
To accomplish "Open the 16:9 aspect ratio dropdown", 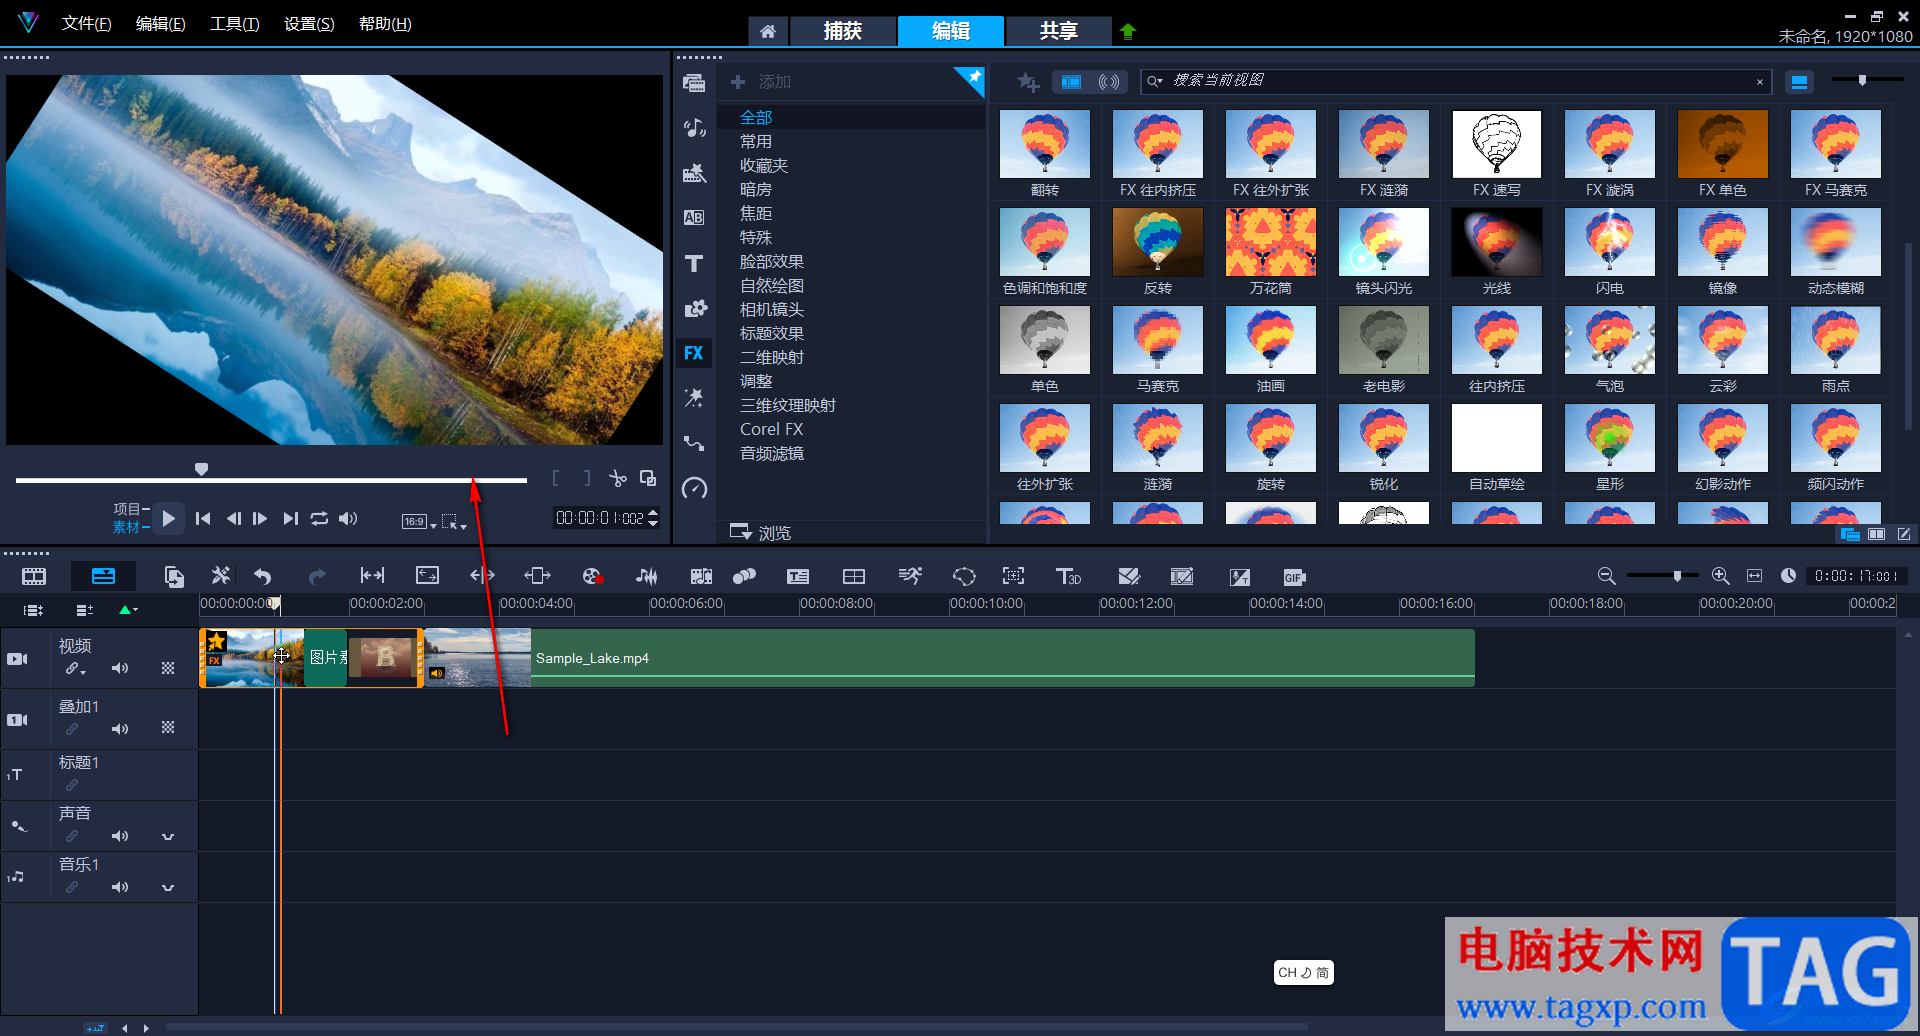I will [x=419, y=522].
